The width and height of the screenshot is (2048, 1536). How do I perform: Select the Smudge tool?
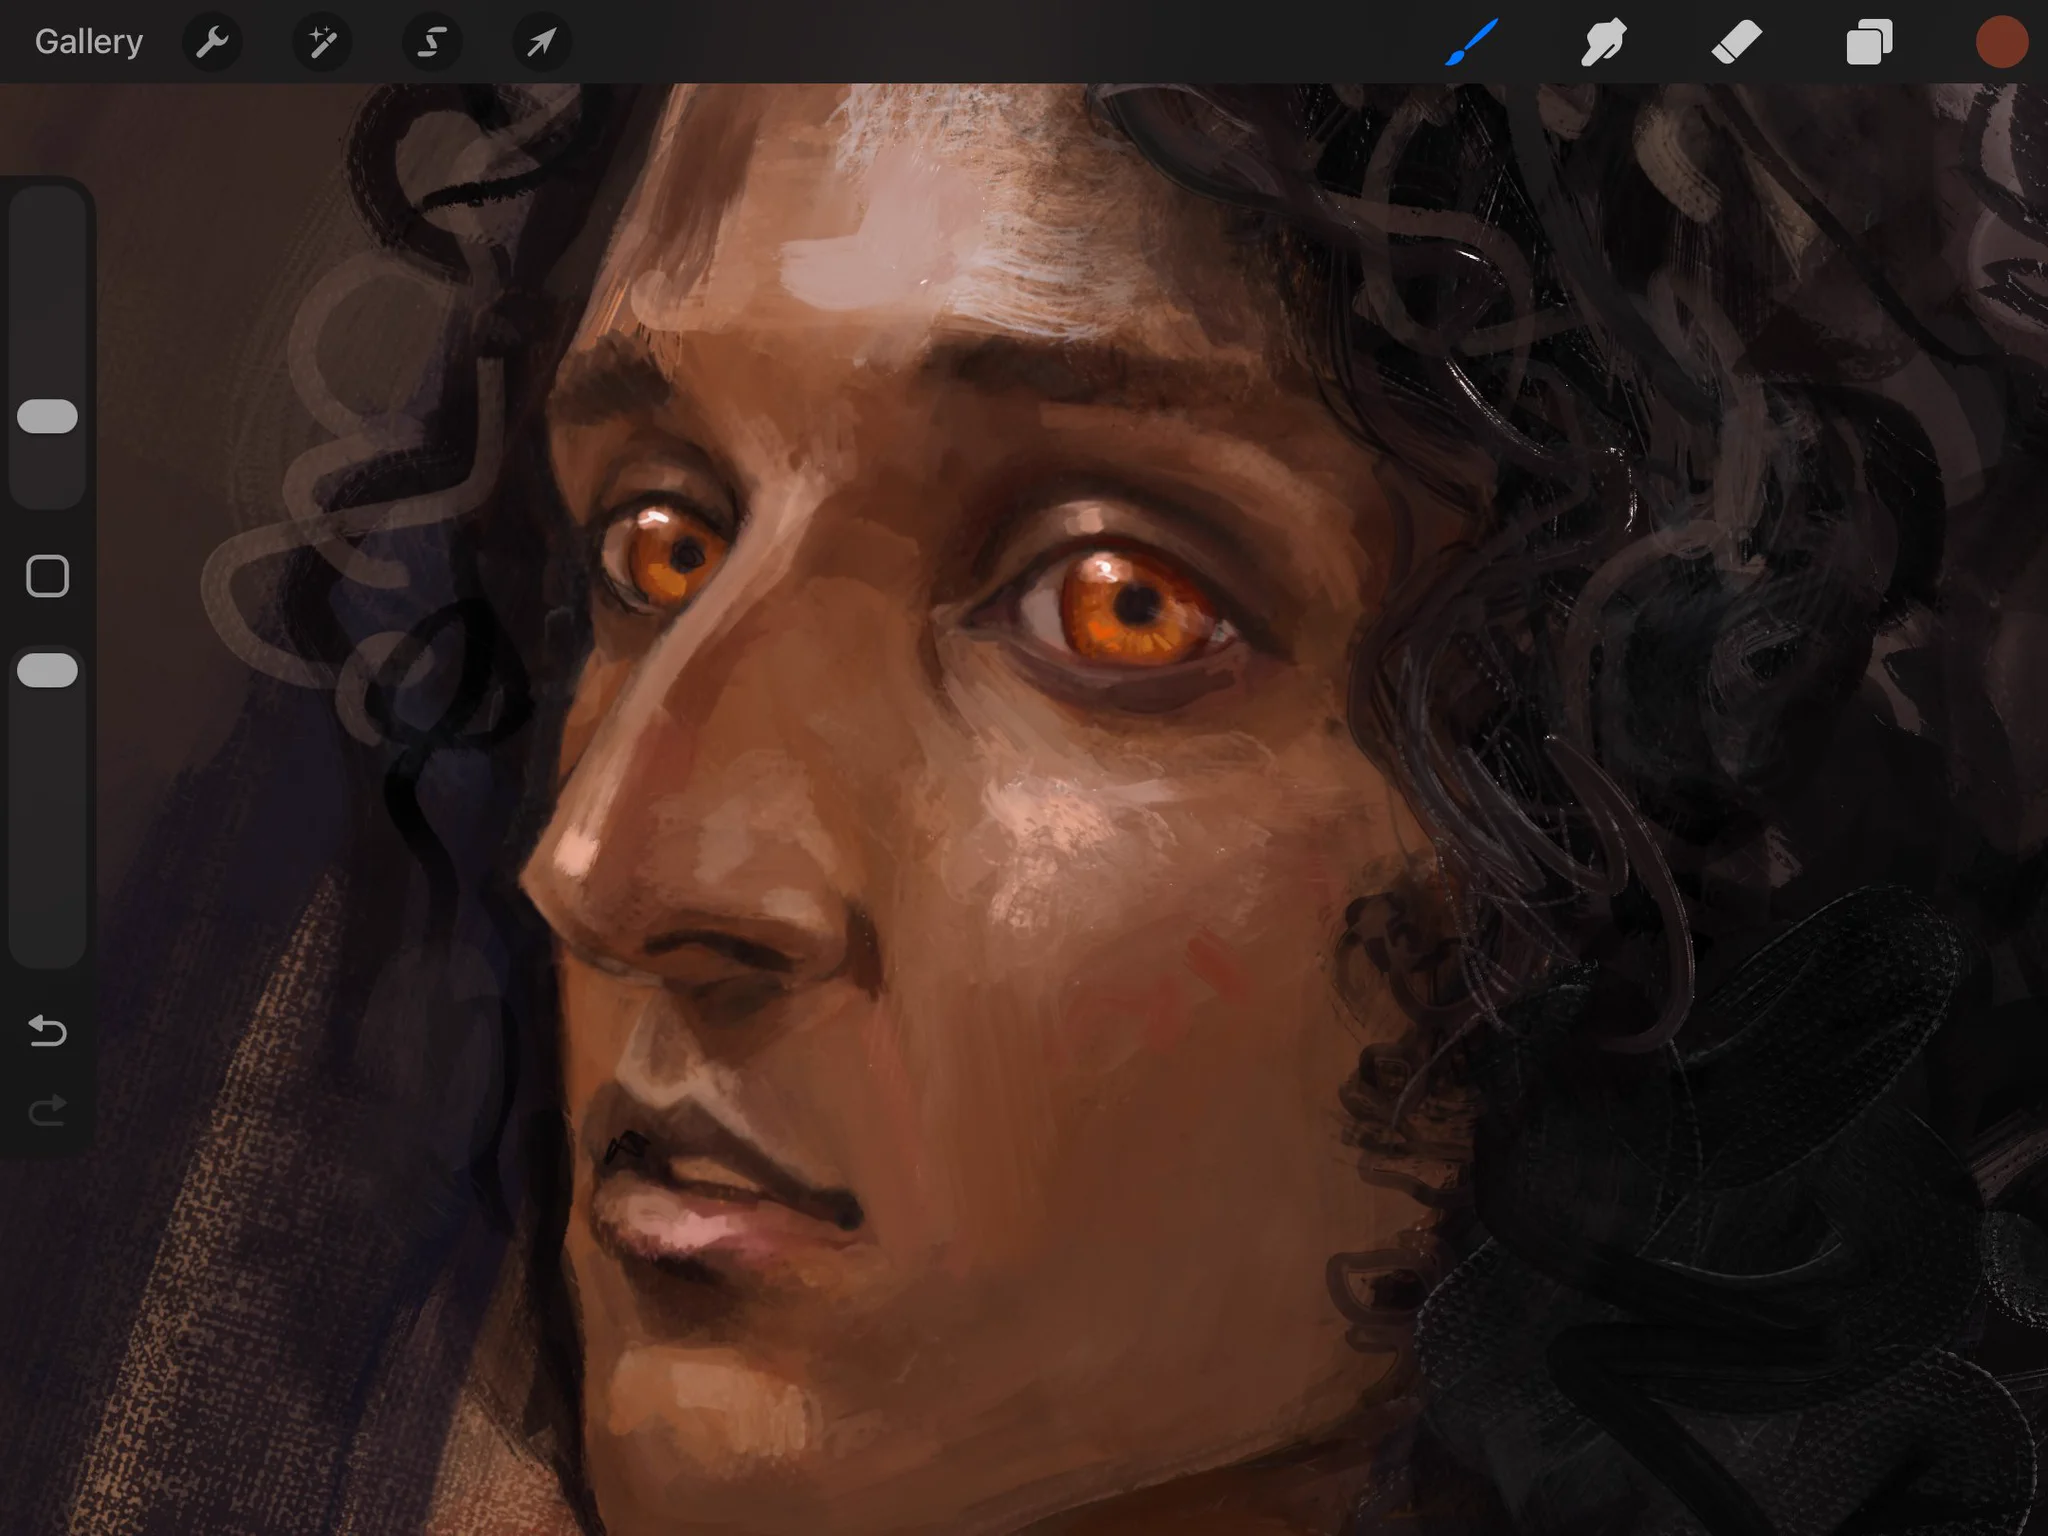(1603, 42)
